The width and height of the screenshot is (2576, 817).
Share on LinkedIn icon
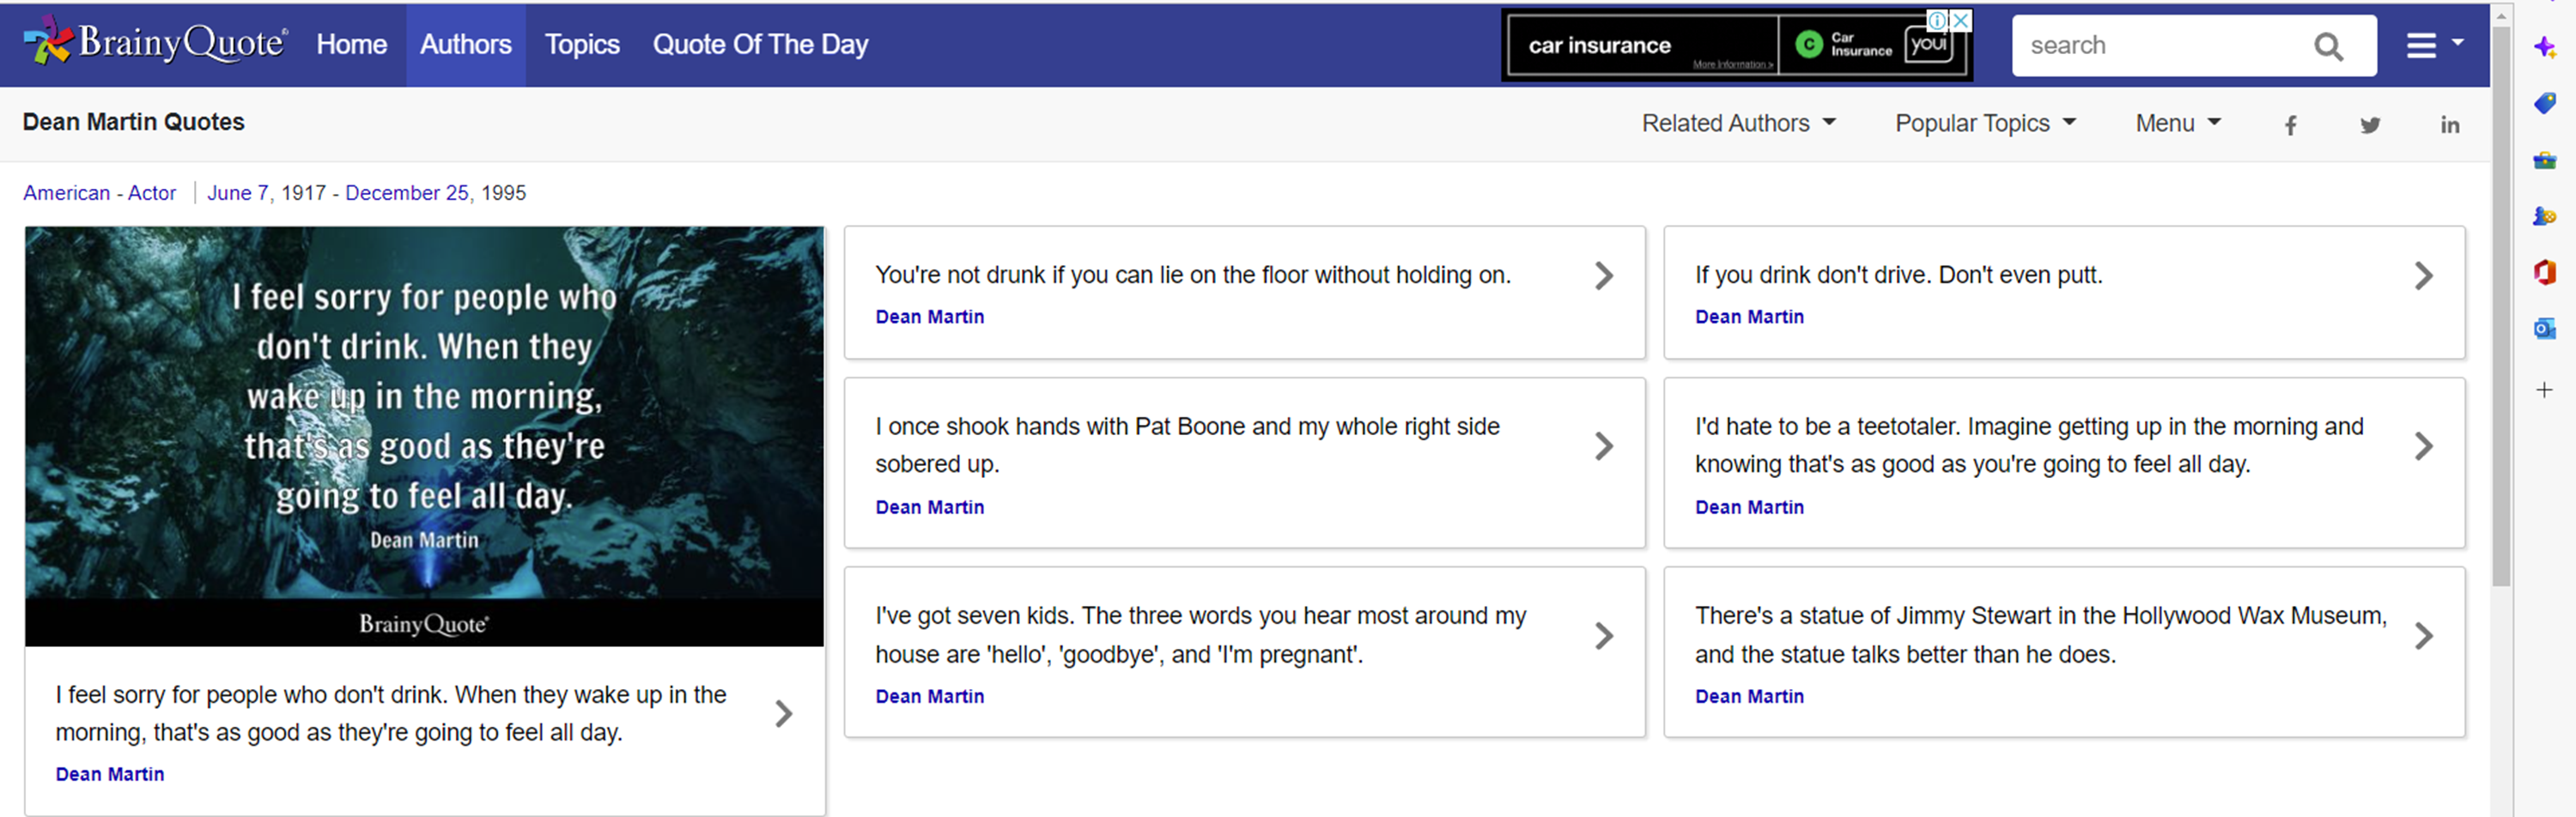coord(2449,125)
